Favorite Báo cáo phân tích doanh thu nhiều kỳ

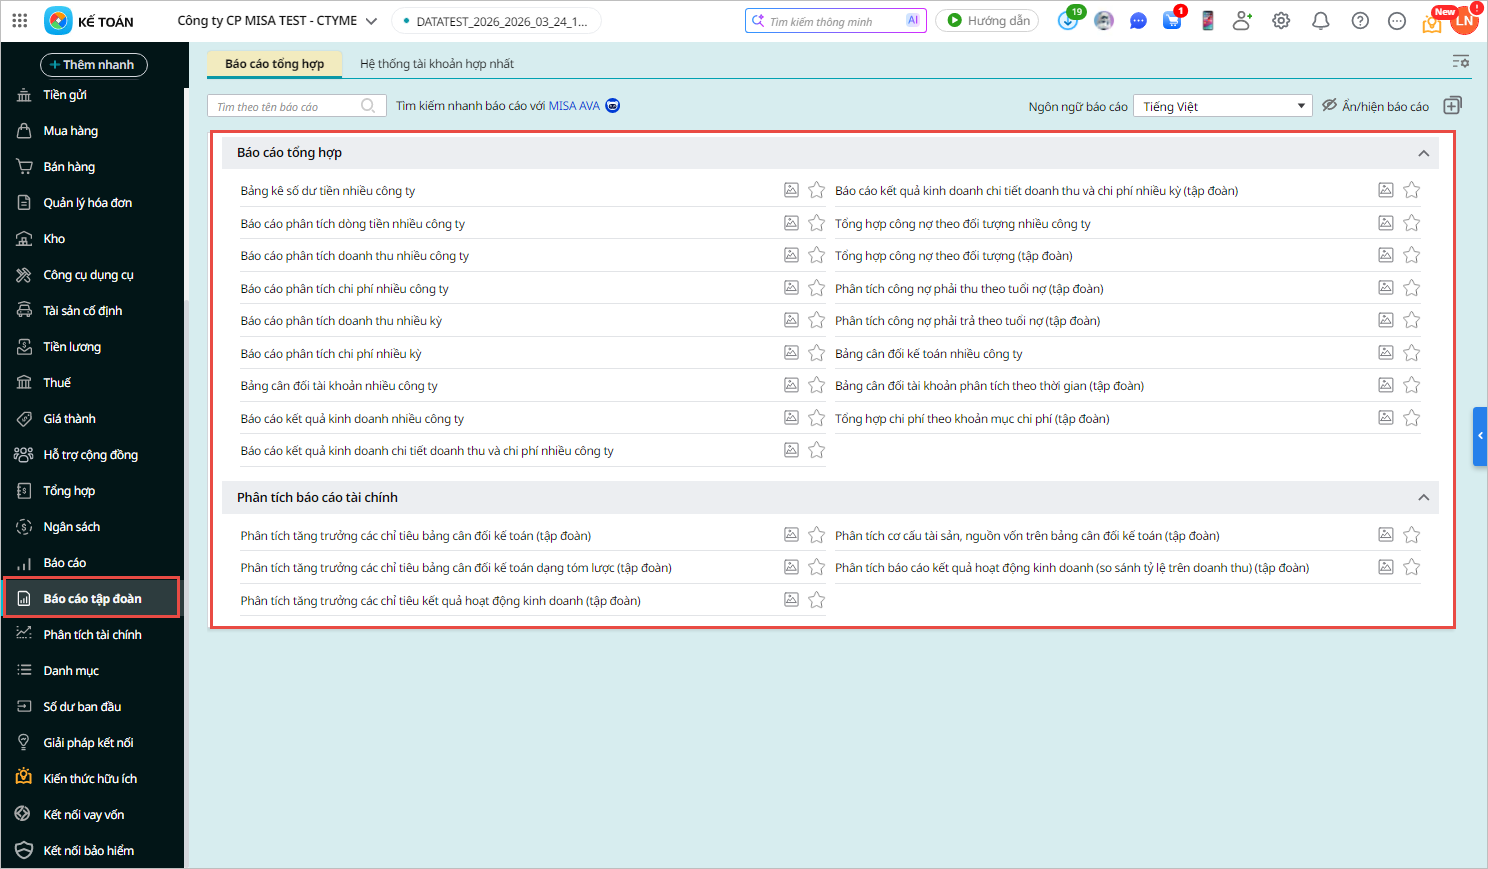[817, 320]
